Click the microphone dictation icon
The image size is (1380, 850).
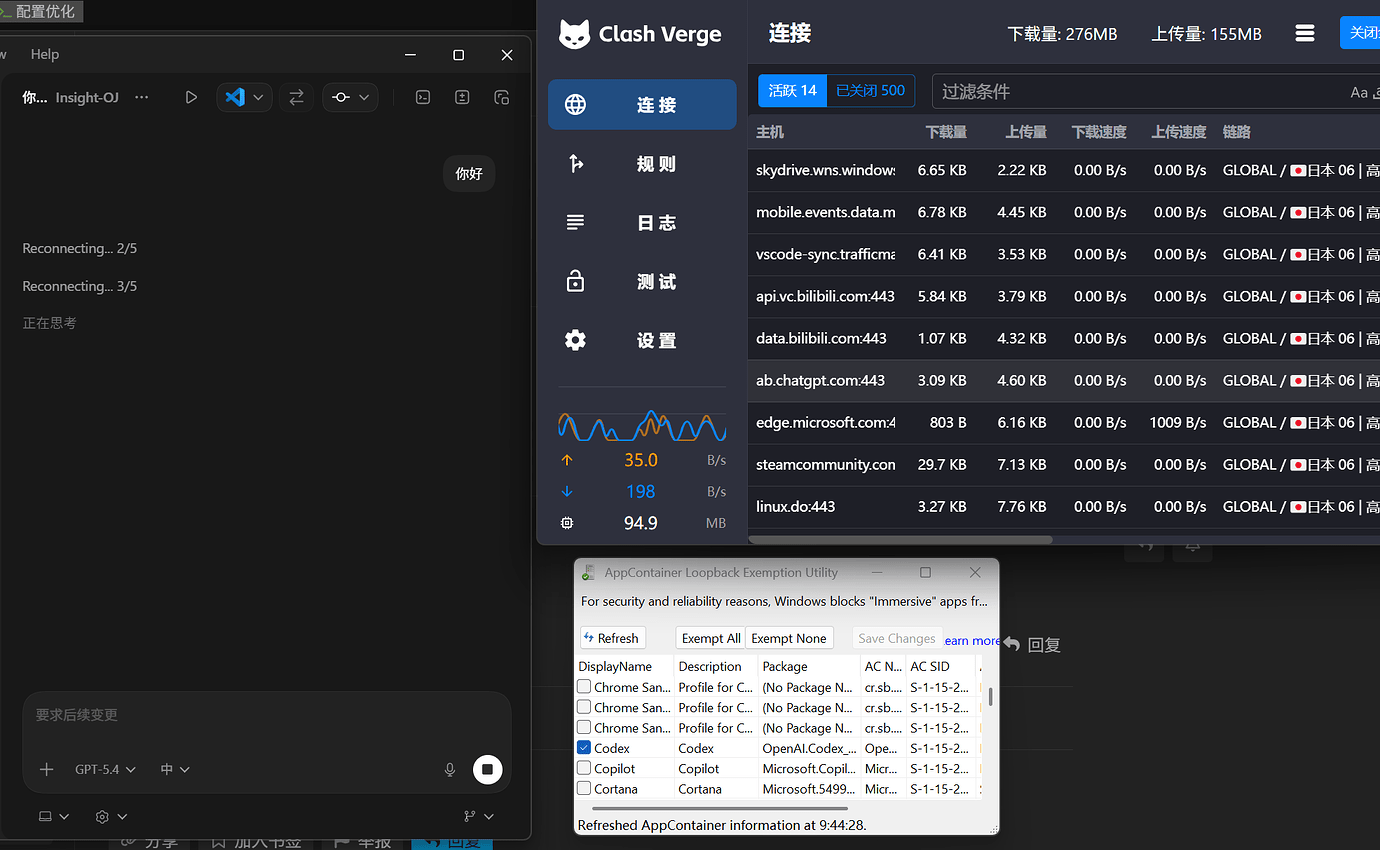[450, 769]
